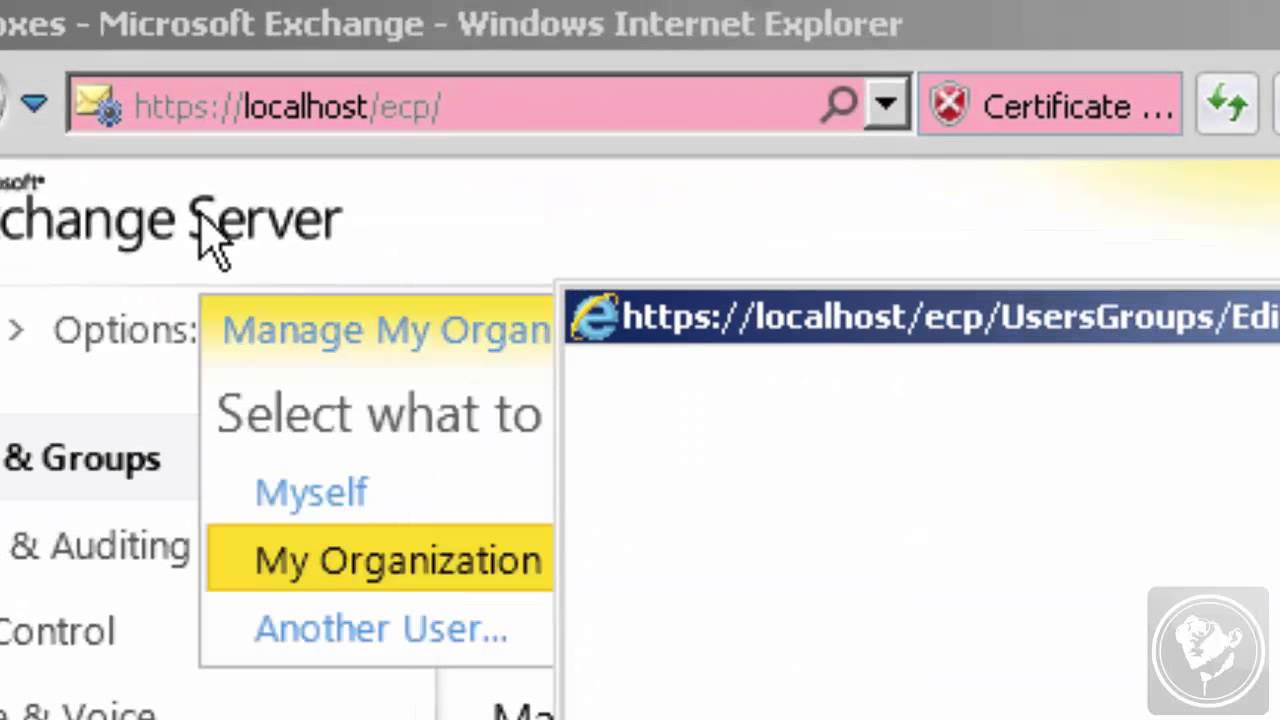Image resolution: width=1280 pixels, height=720 pixels.
Task: Open the Certificate error notice
Action: pyautogui.click(x=1050, y=105)
